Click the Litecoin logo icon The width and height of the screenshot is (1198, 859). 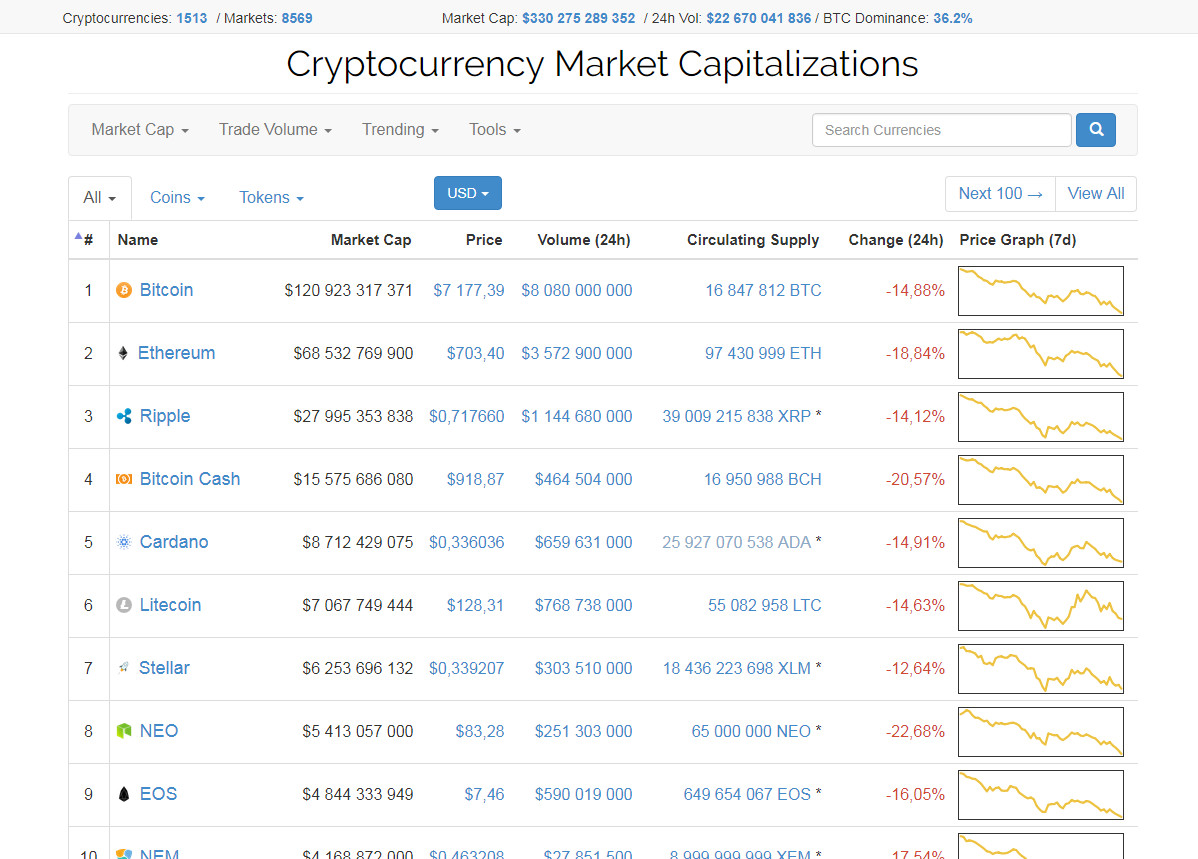pyautogui.click(x=124, y=605)
